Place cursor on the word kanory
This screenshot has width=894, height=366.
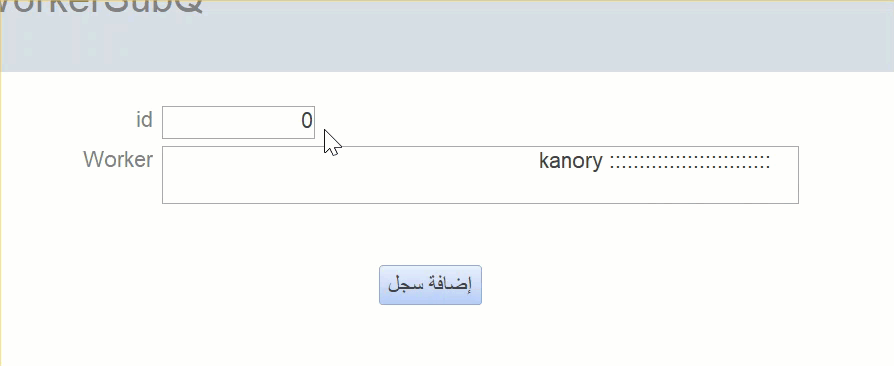(570, 161)
